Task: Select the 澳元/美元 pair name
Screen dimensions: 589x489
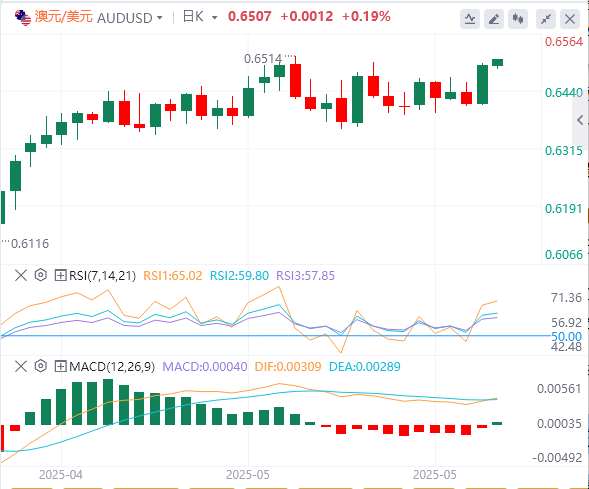Action: pos(64,17)
